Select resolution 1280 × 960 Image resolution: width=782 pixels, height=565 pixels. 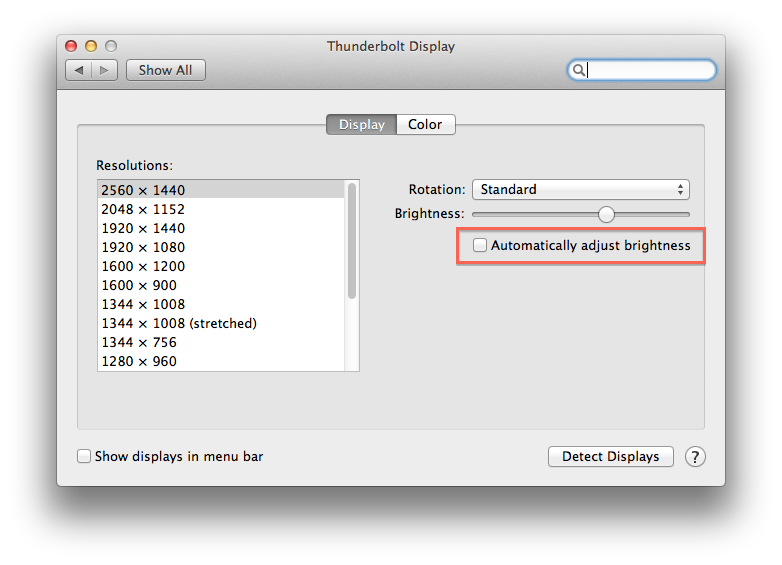tap(221, 361)
